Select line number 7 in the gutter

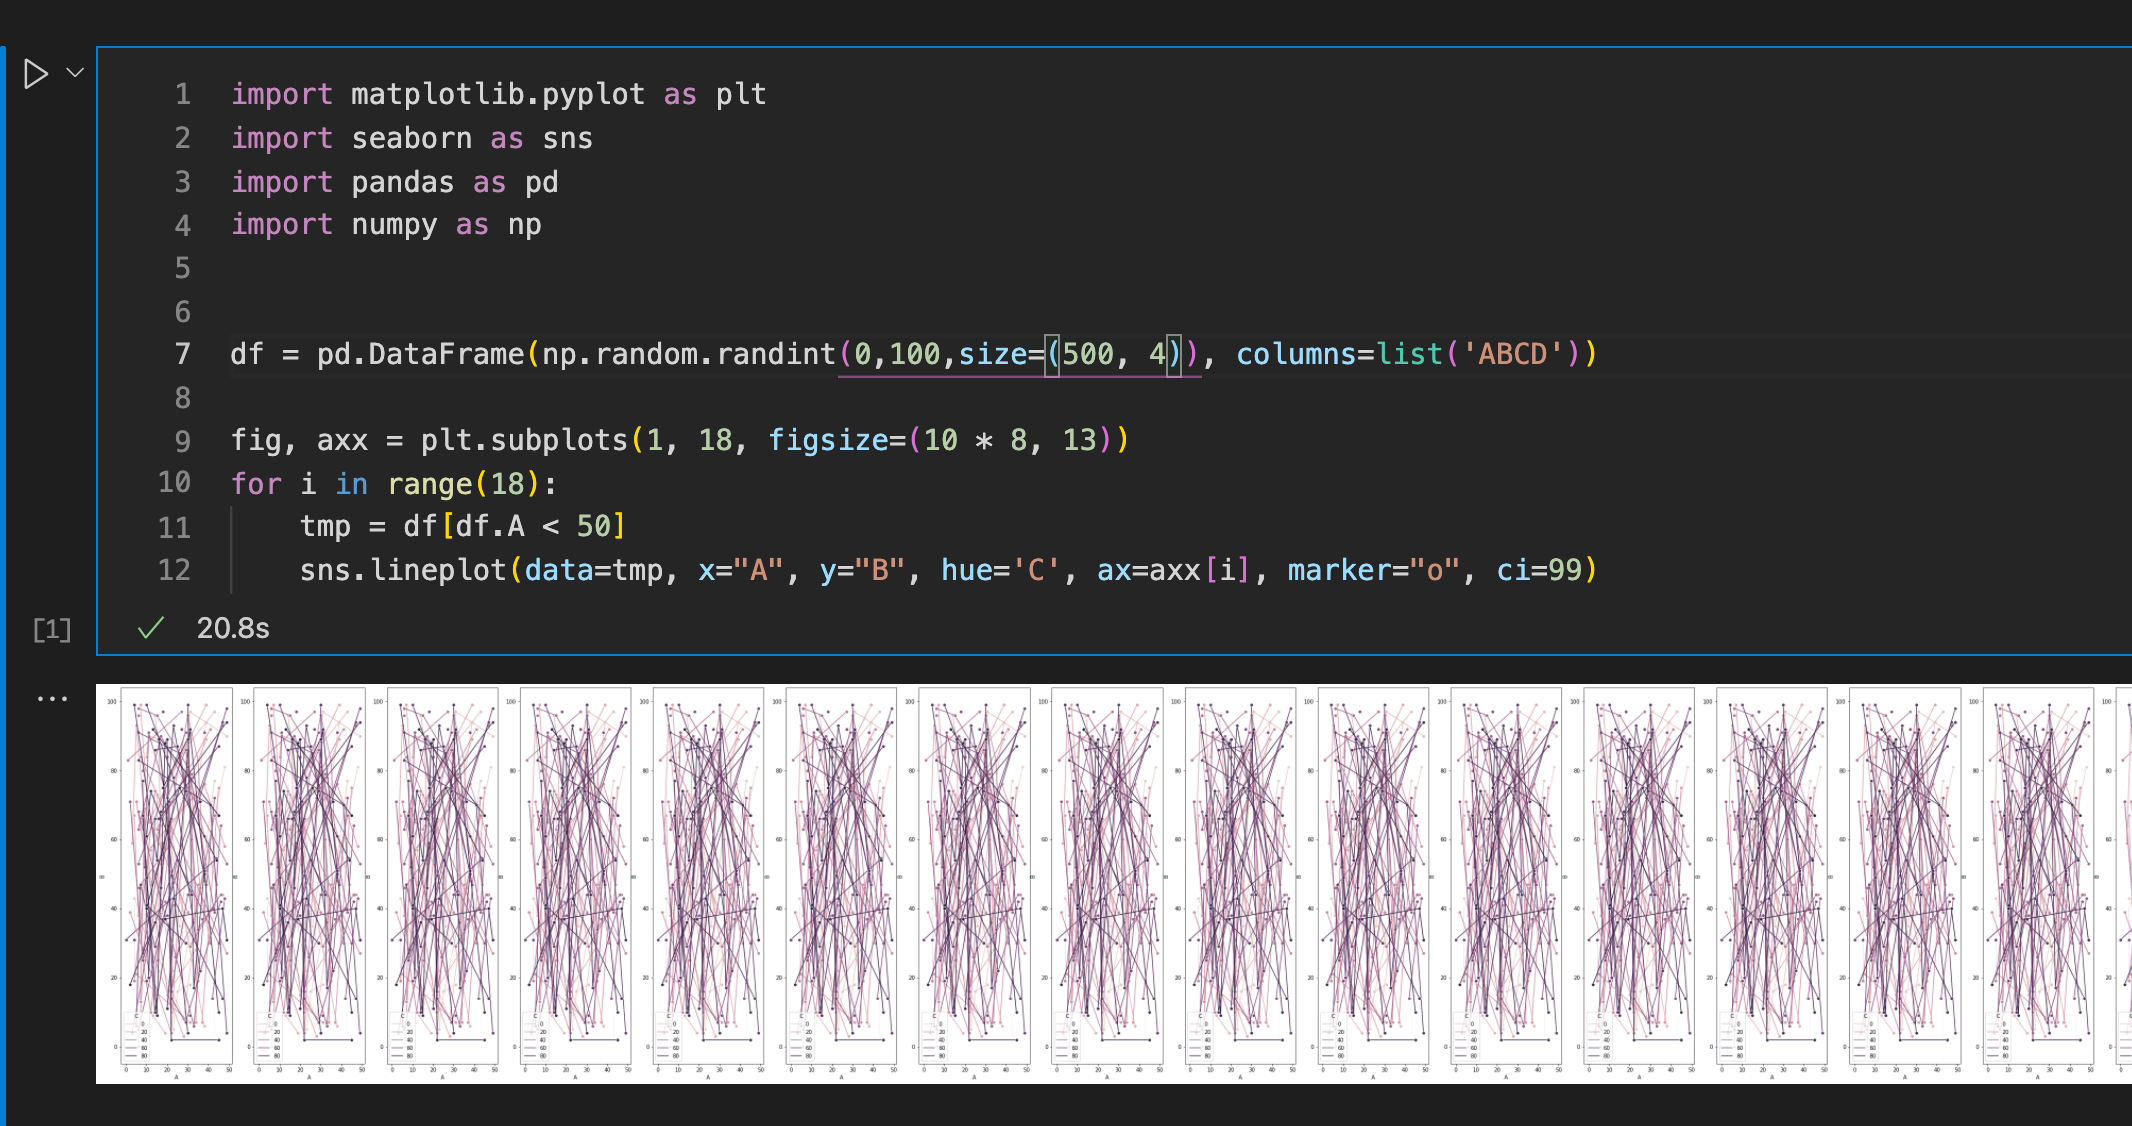[182, 354]
